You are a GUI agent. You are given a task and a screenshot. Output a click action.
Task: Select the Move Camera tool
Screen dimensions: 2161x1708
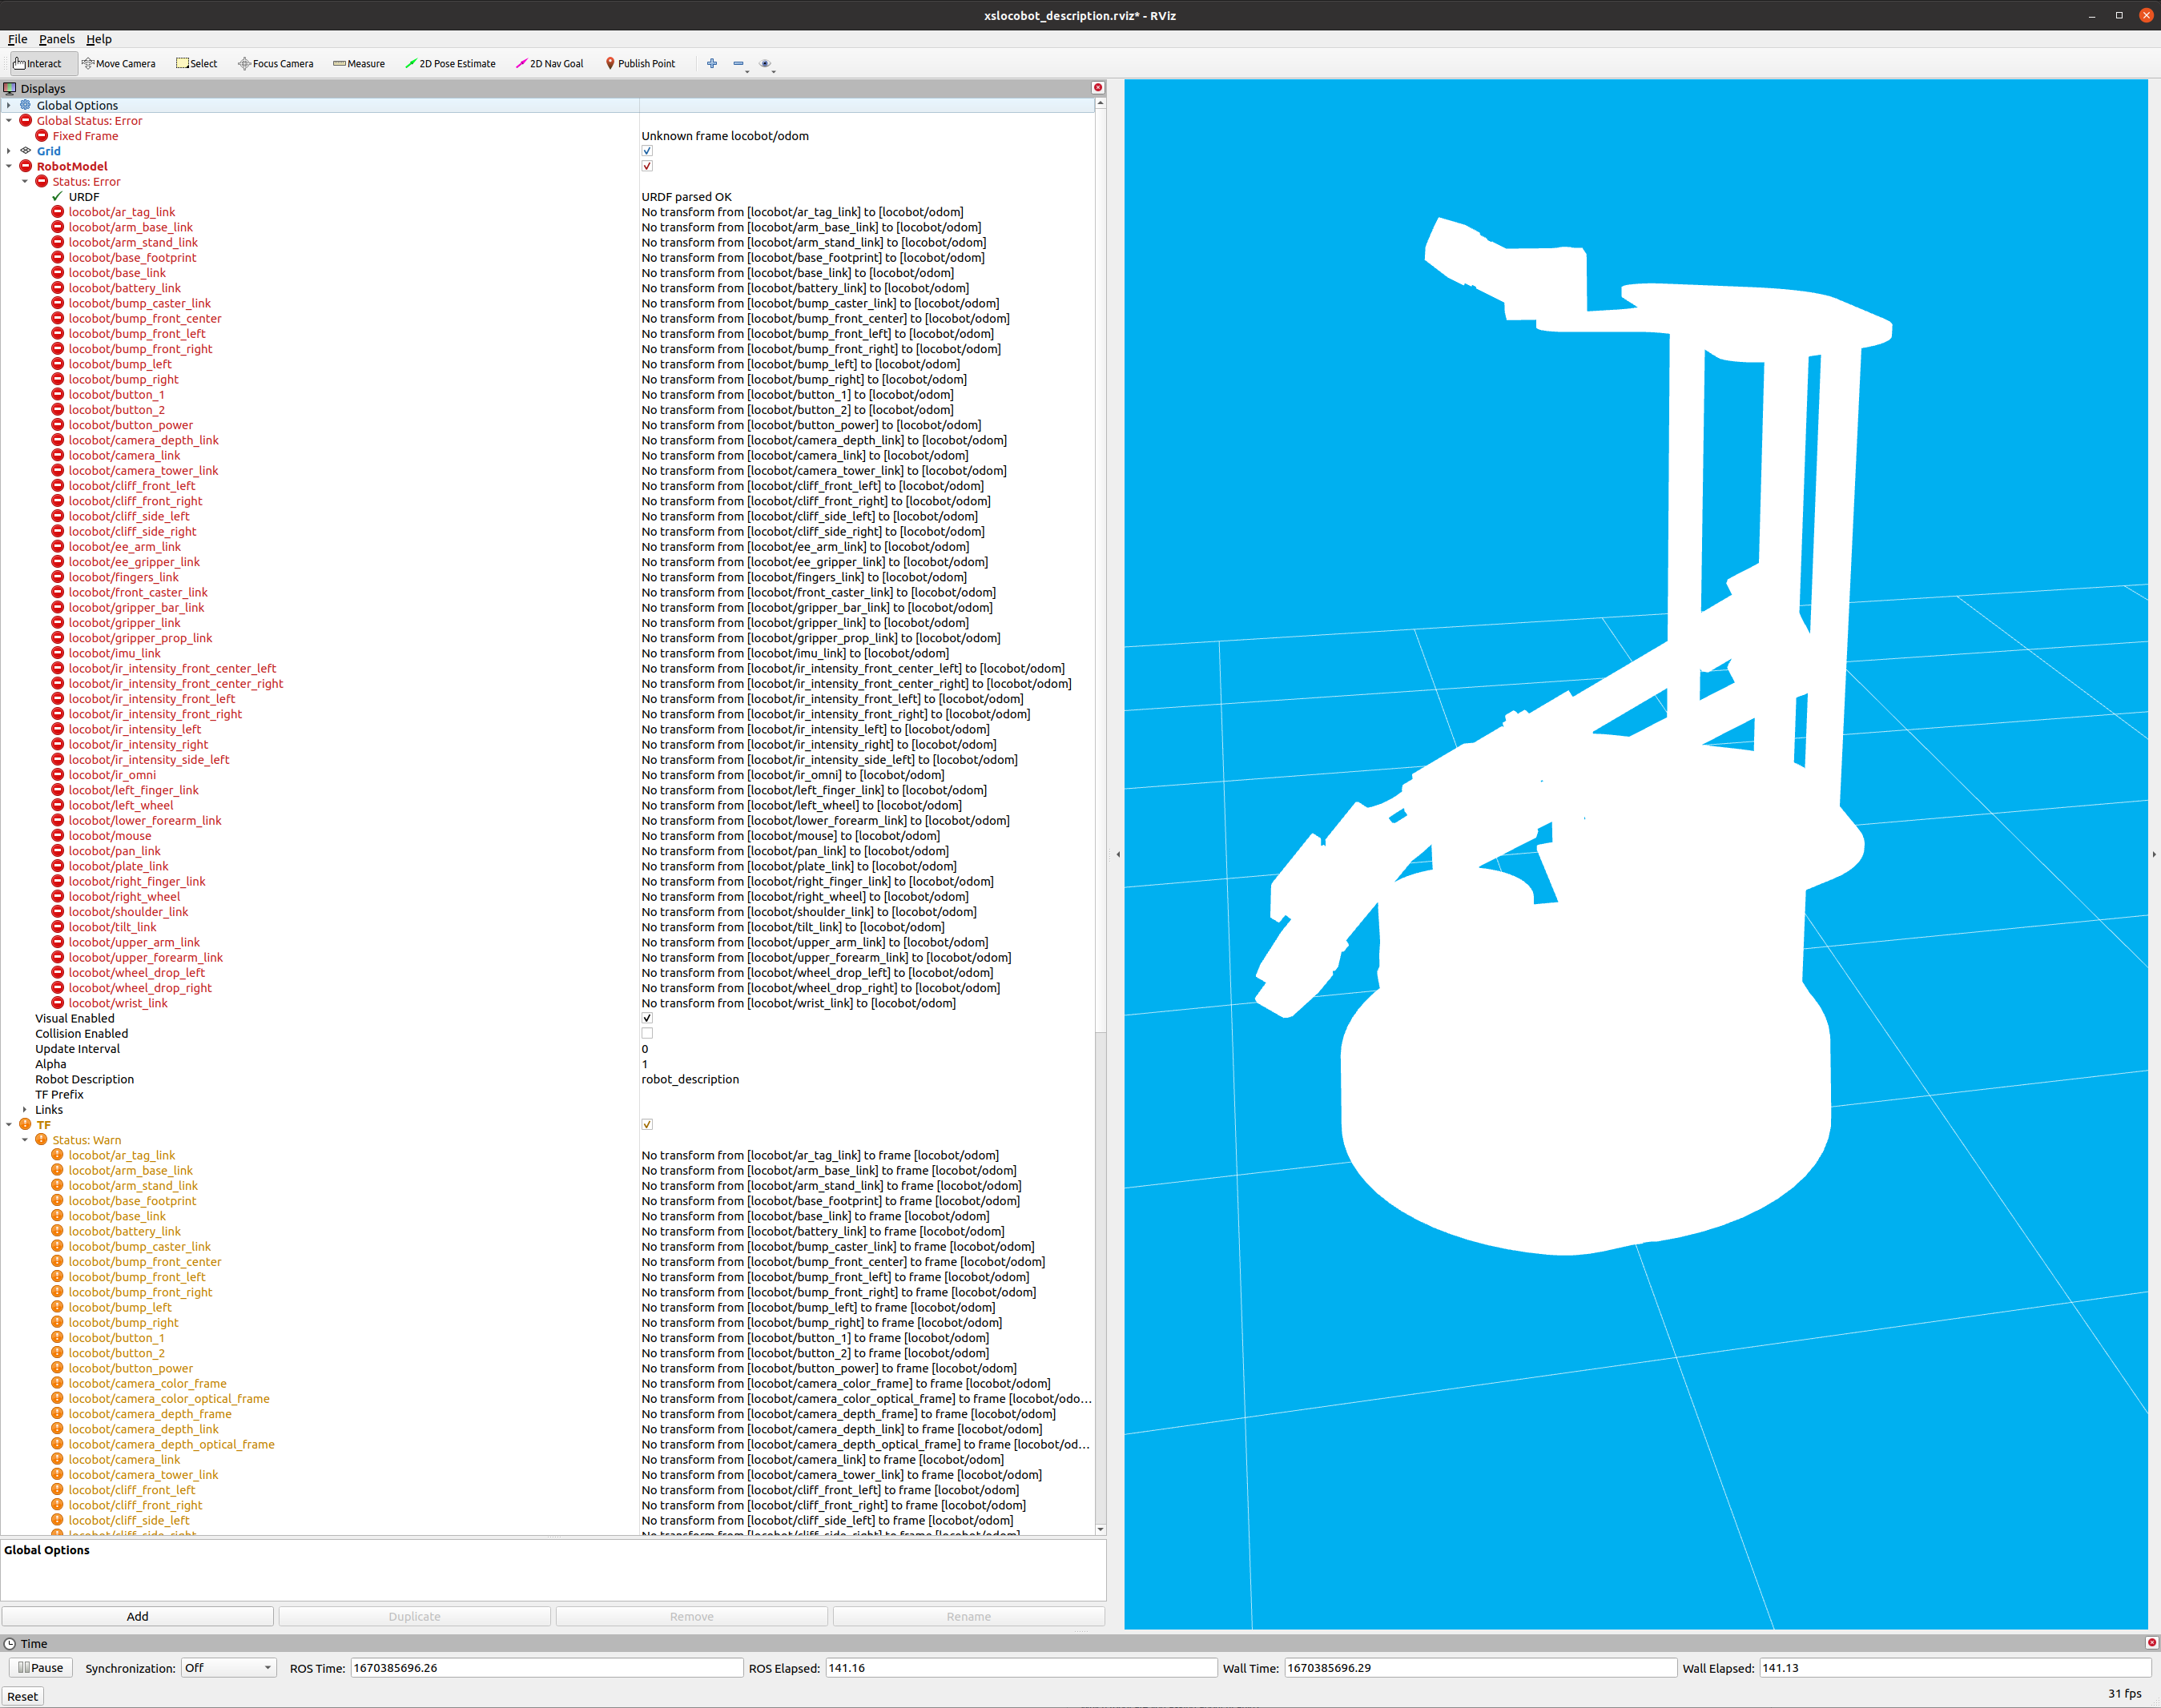(118, 63)
